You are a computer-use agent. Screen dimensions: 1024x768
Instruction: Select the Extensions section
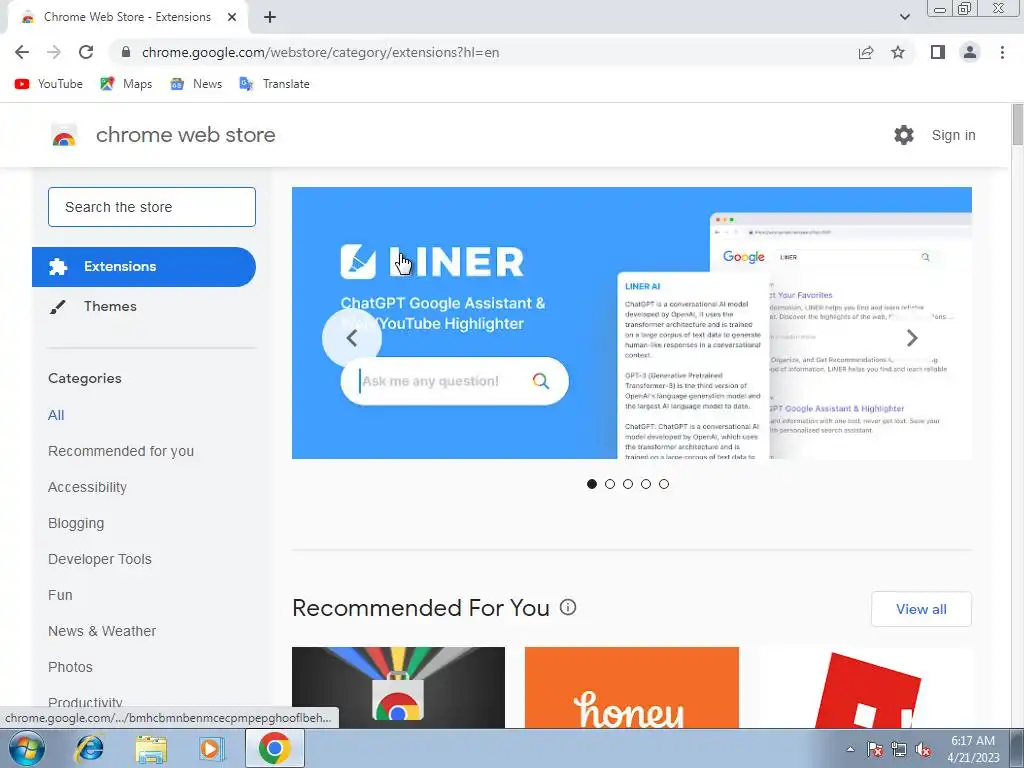(x=144, y=266)
